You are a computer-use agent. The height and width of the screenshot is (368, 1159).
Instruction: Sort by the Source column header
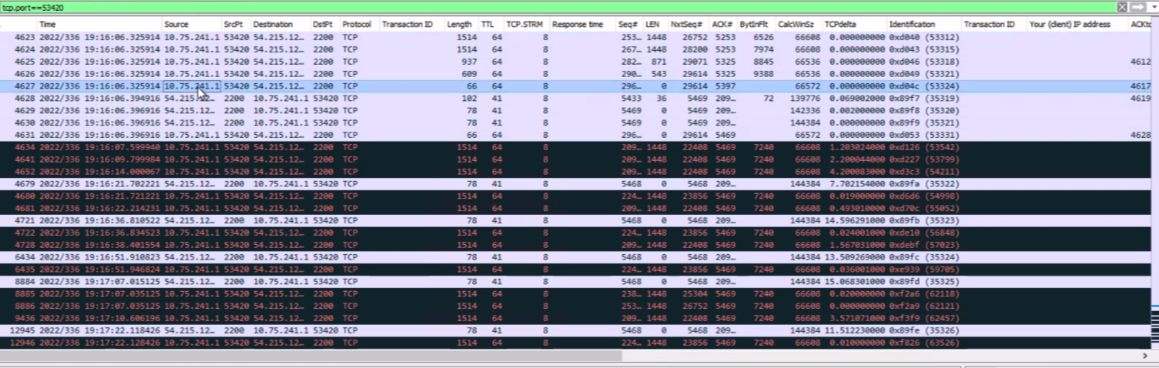(192, 24)
